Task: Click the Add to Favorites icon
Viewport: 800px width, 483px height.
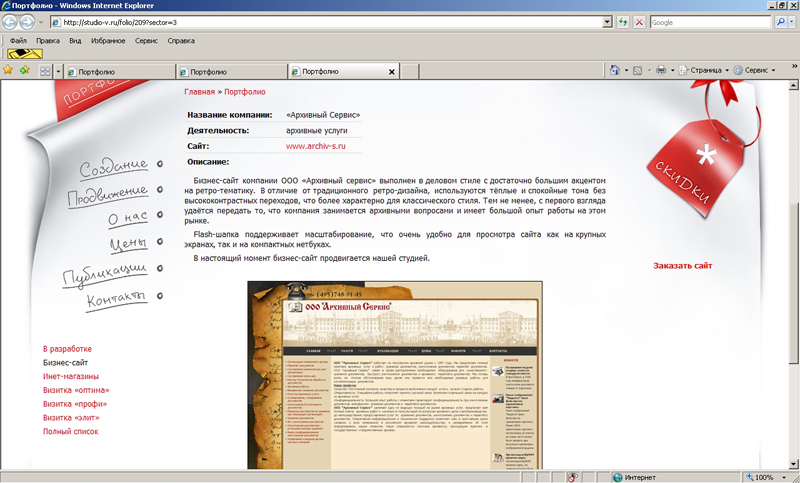Action: (x=24, y=70)
